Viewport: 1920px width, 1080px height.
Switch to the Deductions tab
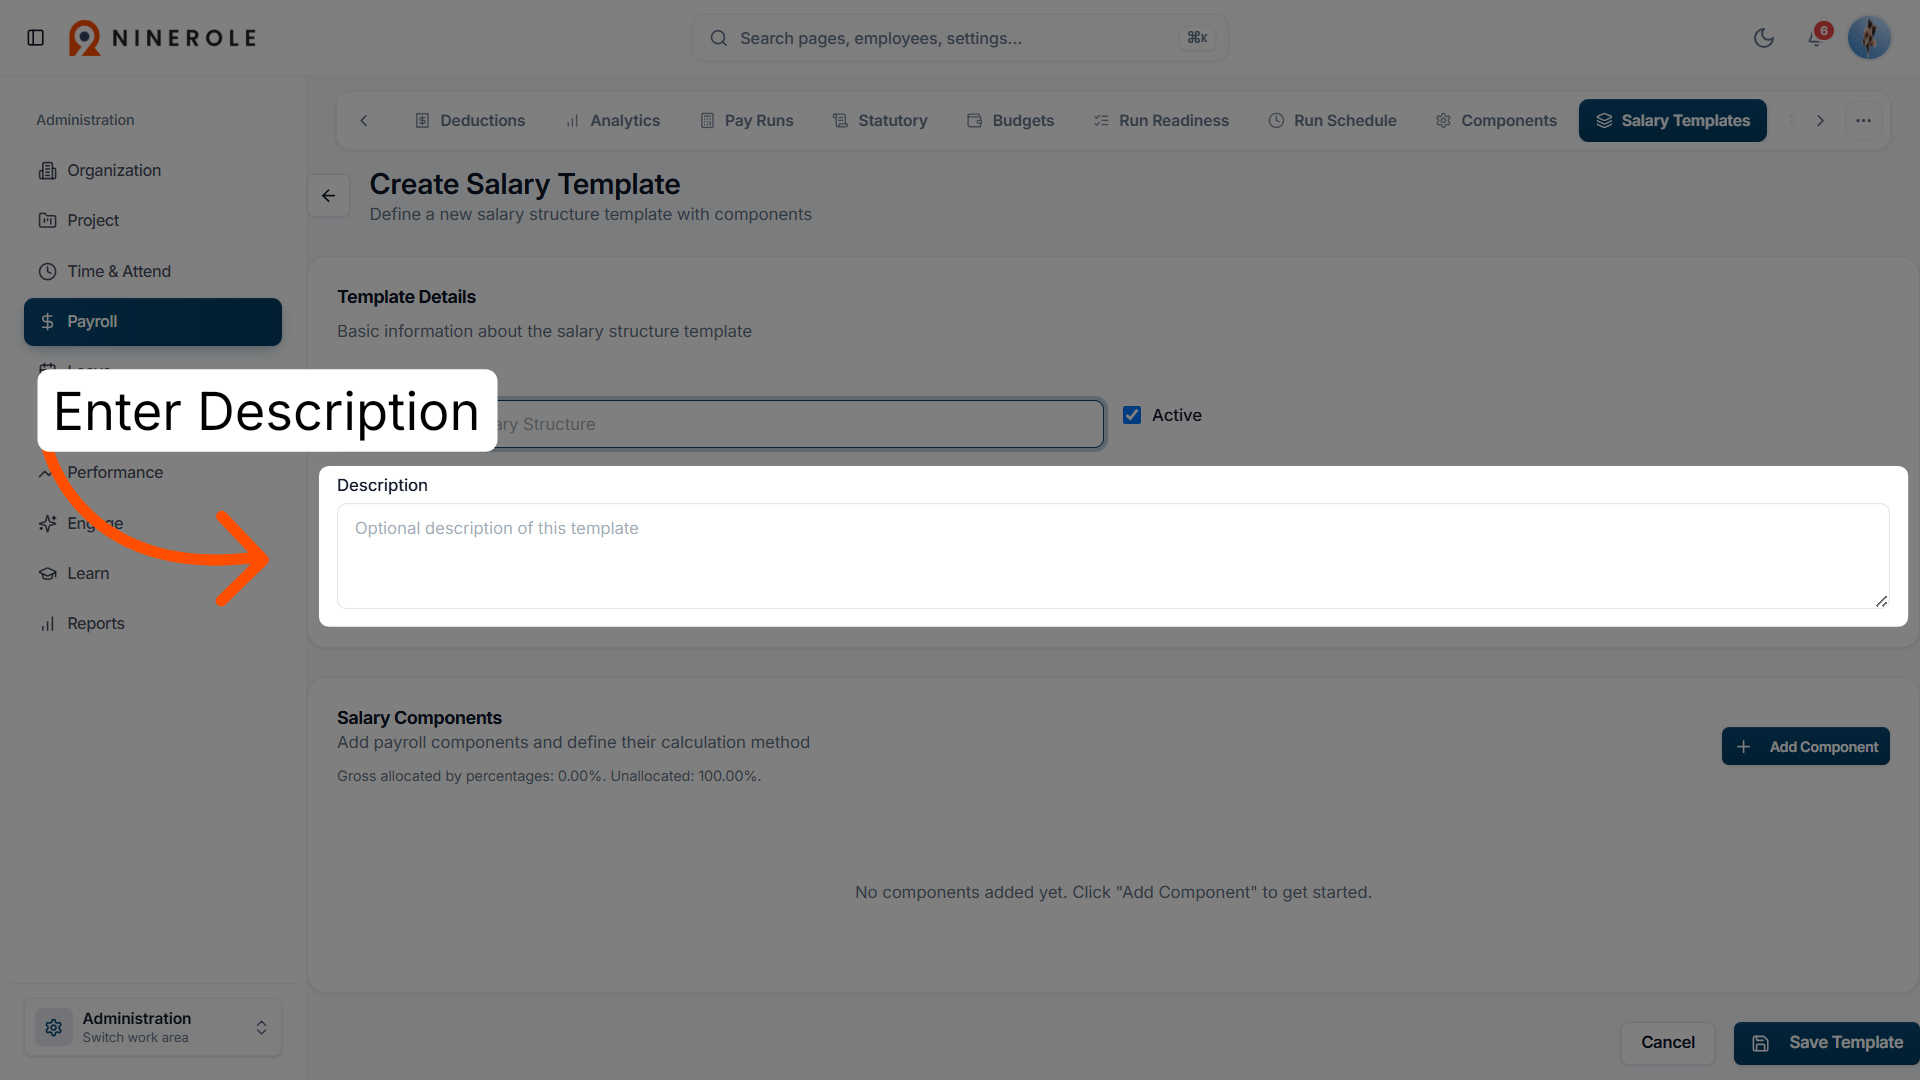point(470,120)
